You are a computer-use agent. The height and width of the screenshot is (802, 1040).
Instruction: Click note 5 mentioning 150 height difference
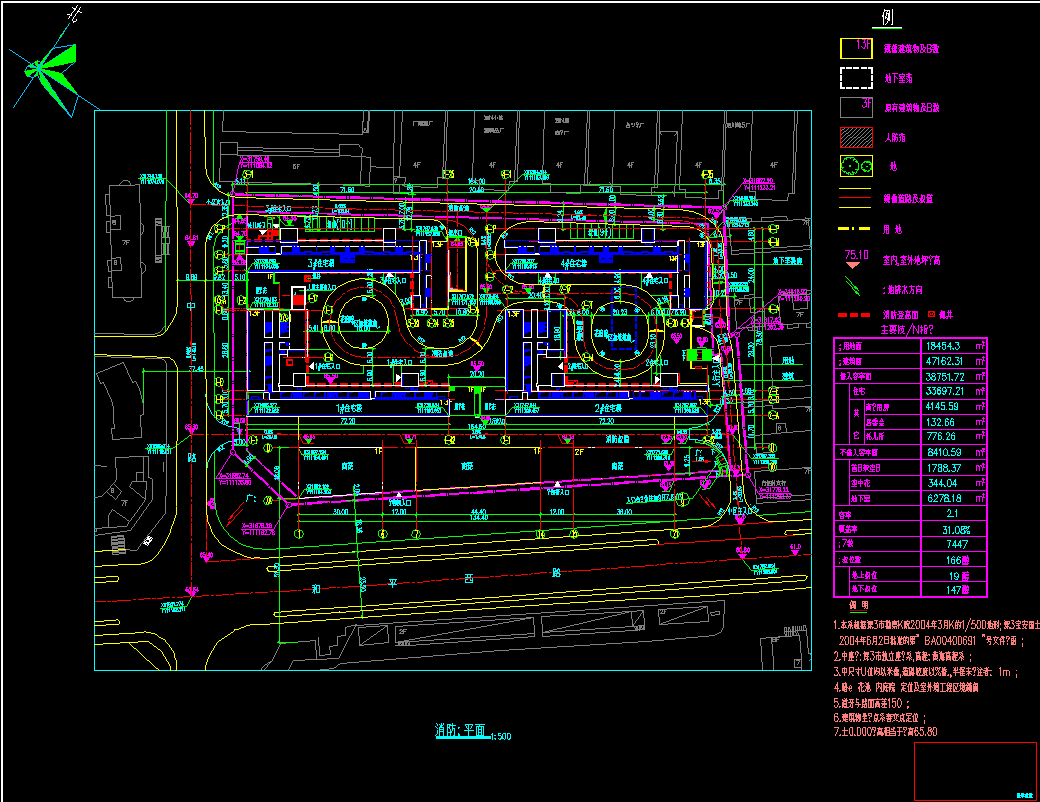point(872,702)
